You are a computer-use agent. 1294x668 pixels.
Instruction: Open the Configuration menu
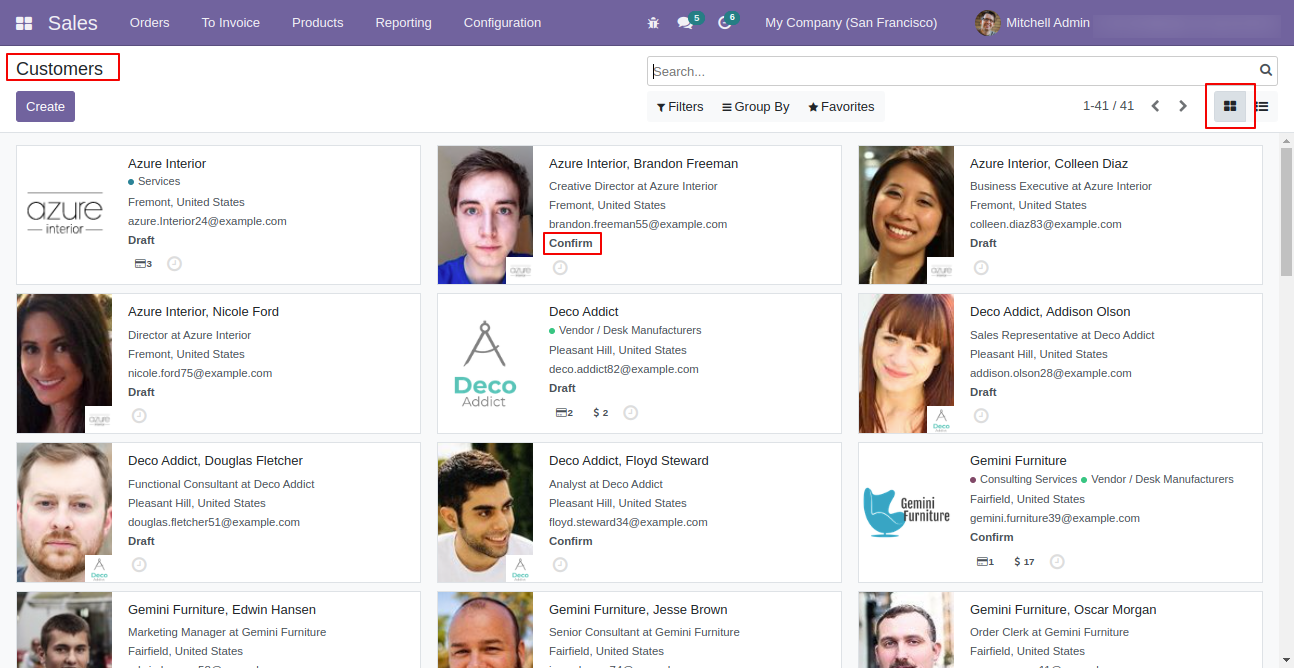[x=503, y=23]
